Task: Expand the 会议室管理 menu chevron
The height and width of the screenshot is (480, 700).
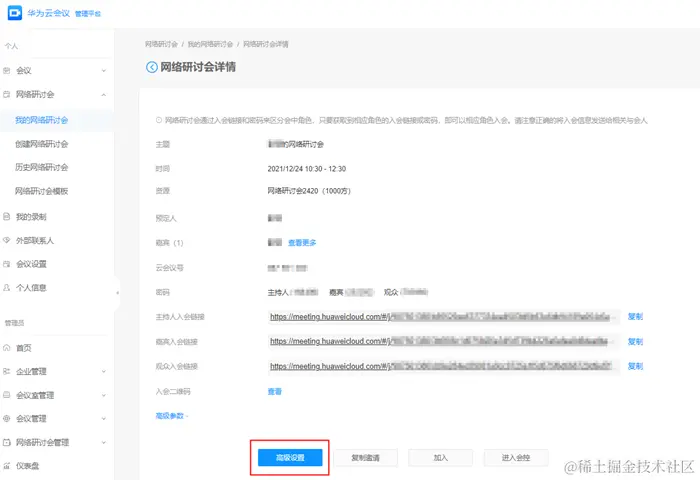Action: pos(104,395)
